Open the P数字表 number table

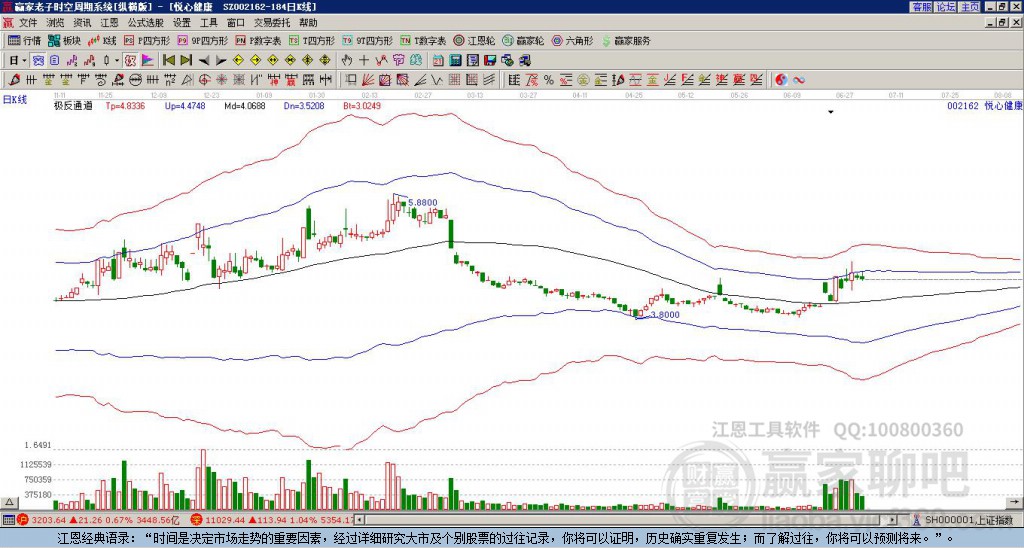click(258, 40)
